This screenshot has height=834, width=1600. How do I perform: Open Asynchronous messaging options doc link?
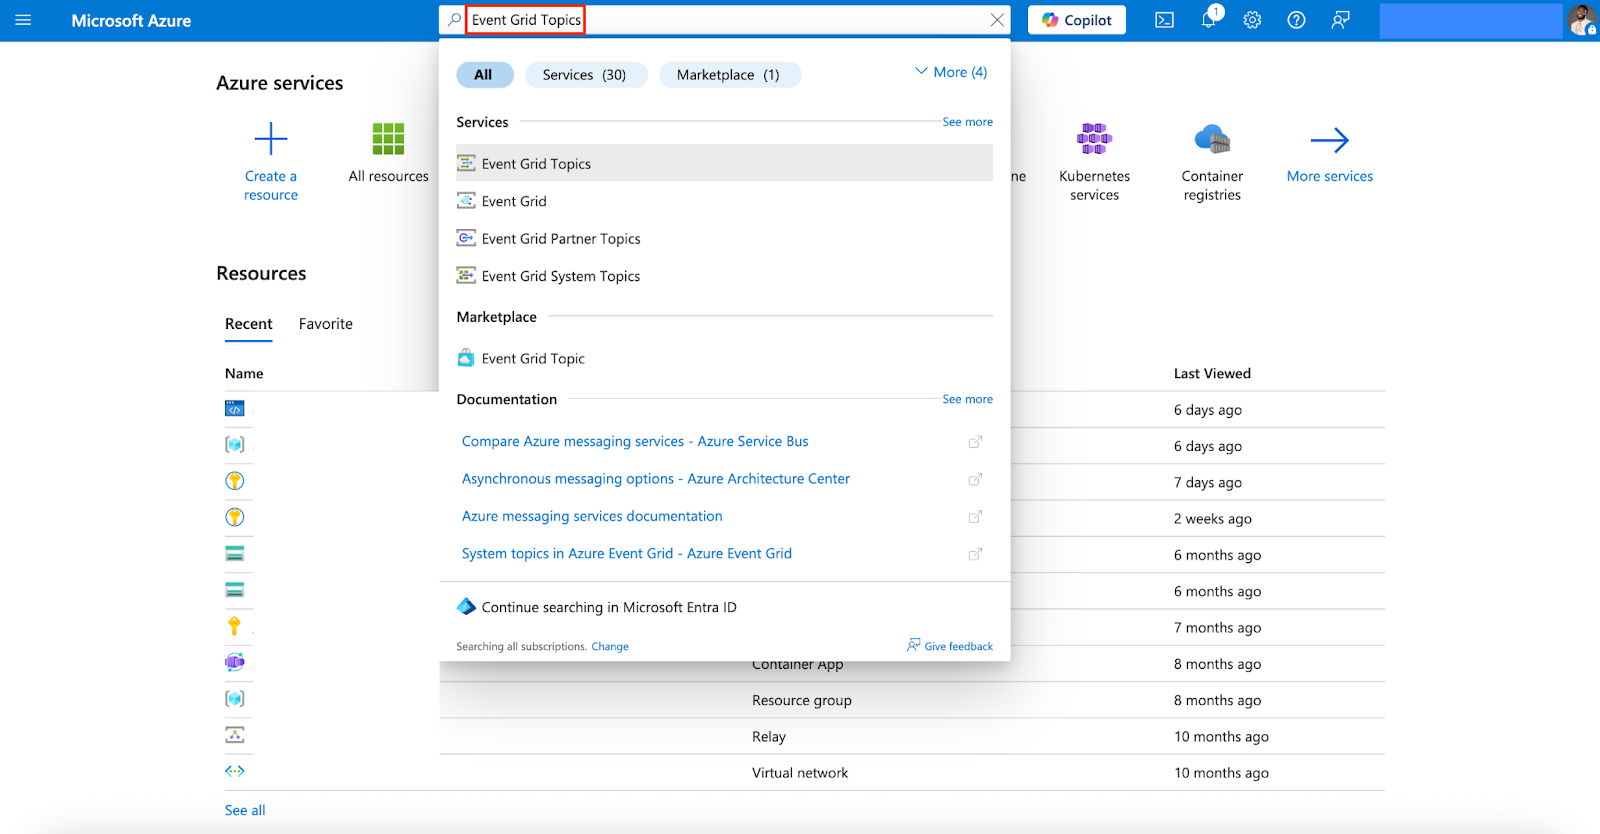656,479
